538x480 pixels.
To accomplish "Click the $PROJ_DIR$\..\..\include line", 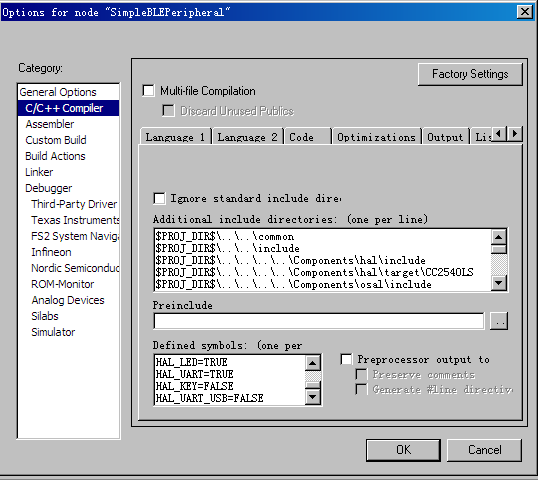I will (227, 248).
